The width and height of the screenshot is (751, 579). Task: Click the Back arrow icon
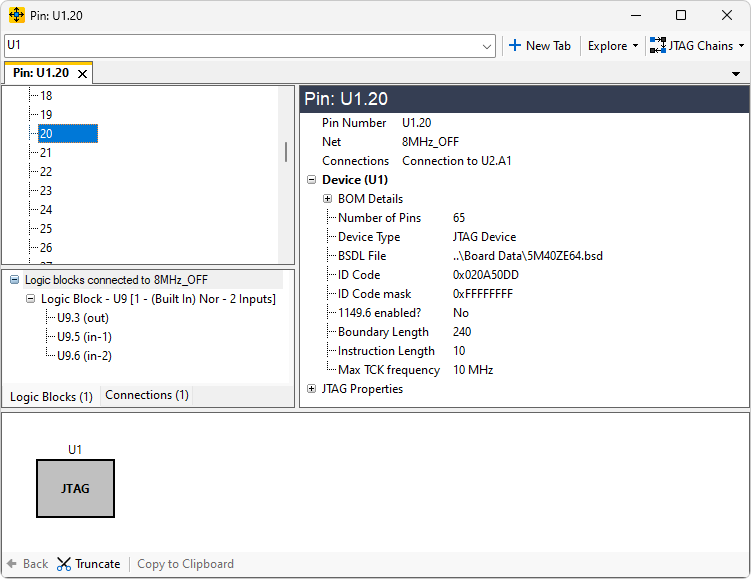point(12,564)
